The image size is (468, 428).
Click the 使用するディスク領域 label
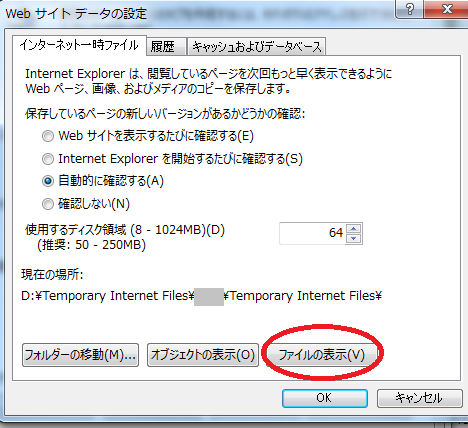coord(125,230)
